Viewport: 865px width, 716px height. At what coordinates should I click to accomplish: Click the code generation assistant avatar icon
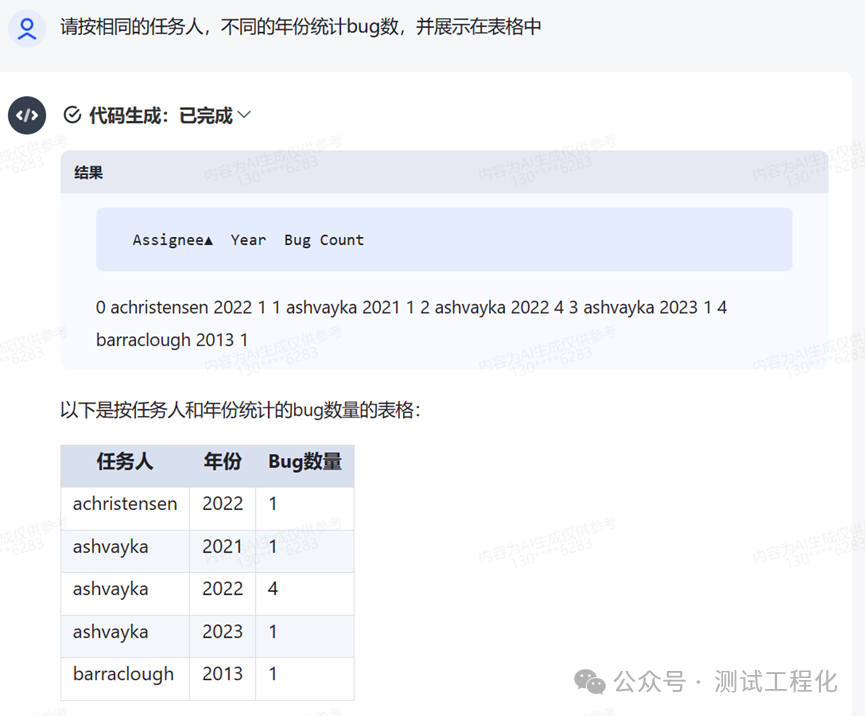point(27,115)
